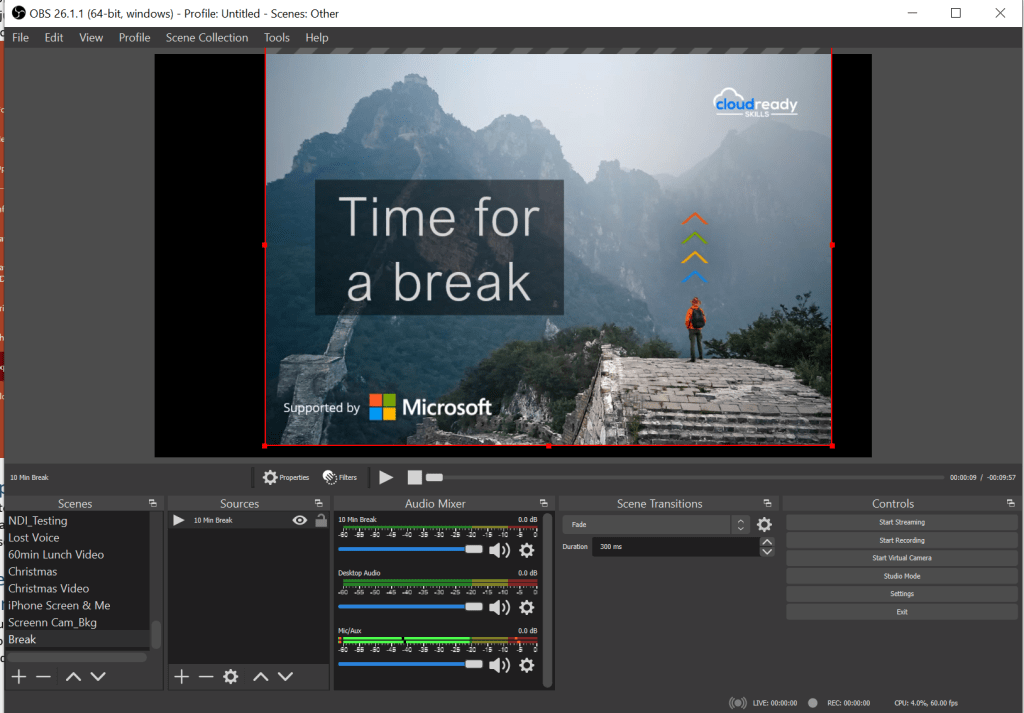Open source properties gear in Sources panel

point(231,677)
